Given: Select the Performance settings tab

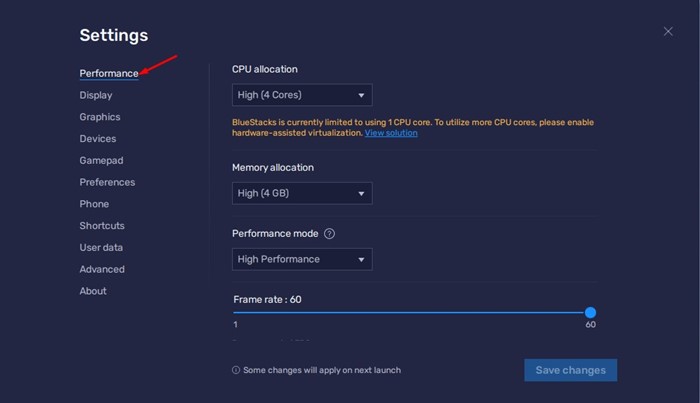Looking at the screenshot, I should [109, 73].
